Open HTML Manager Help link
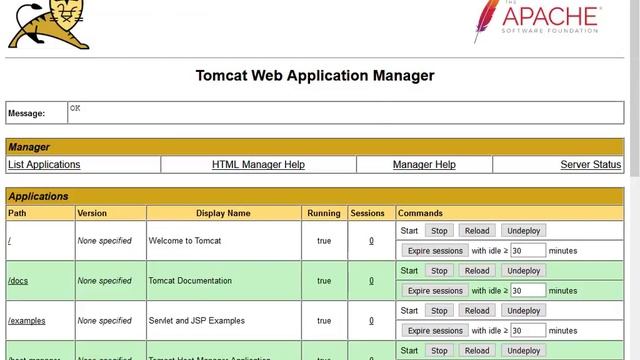 tap(258, 164)
